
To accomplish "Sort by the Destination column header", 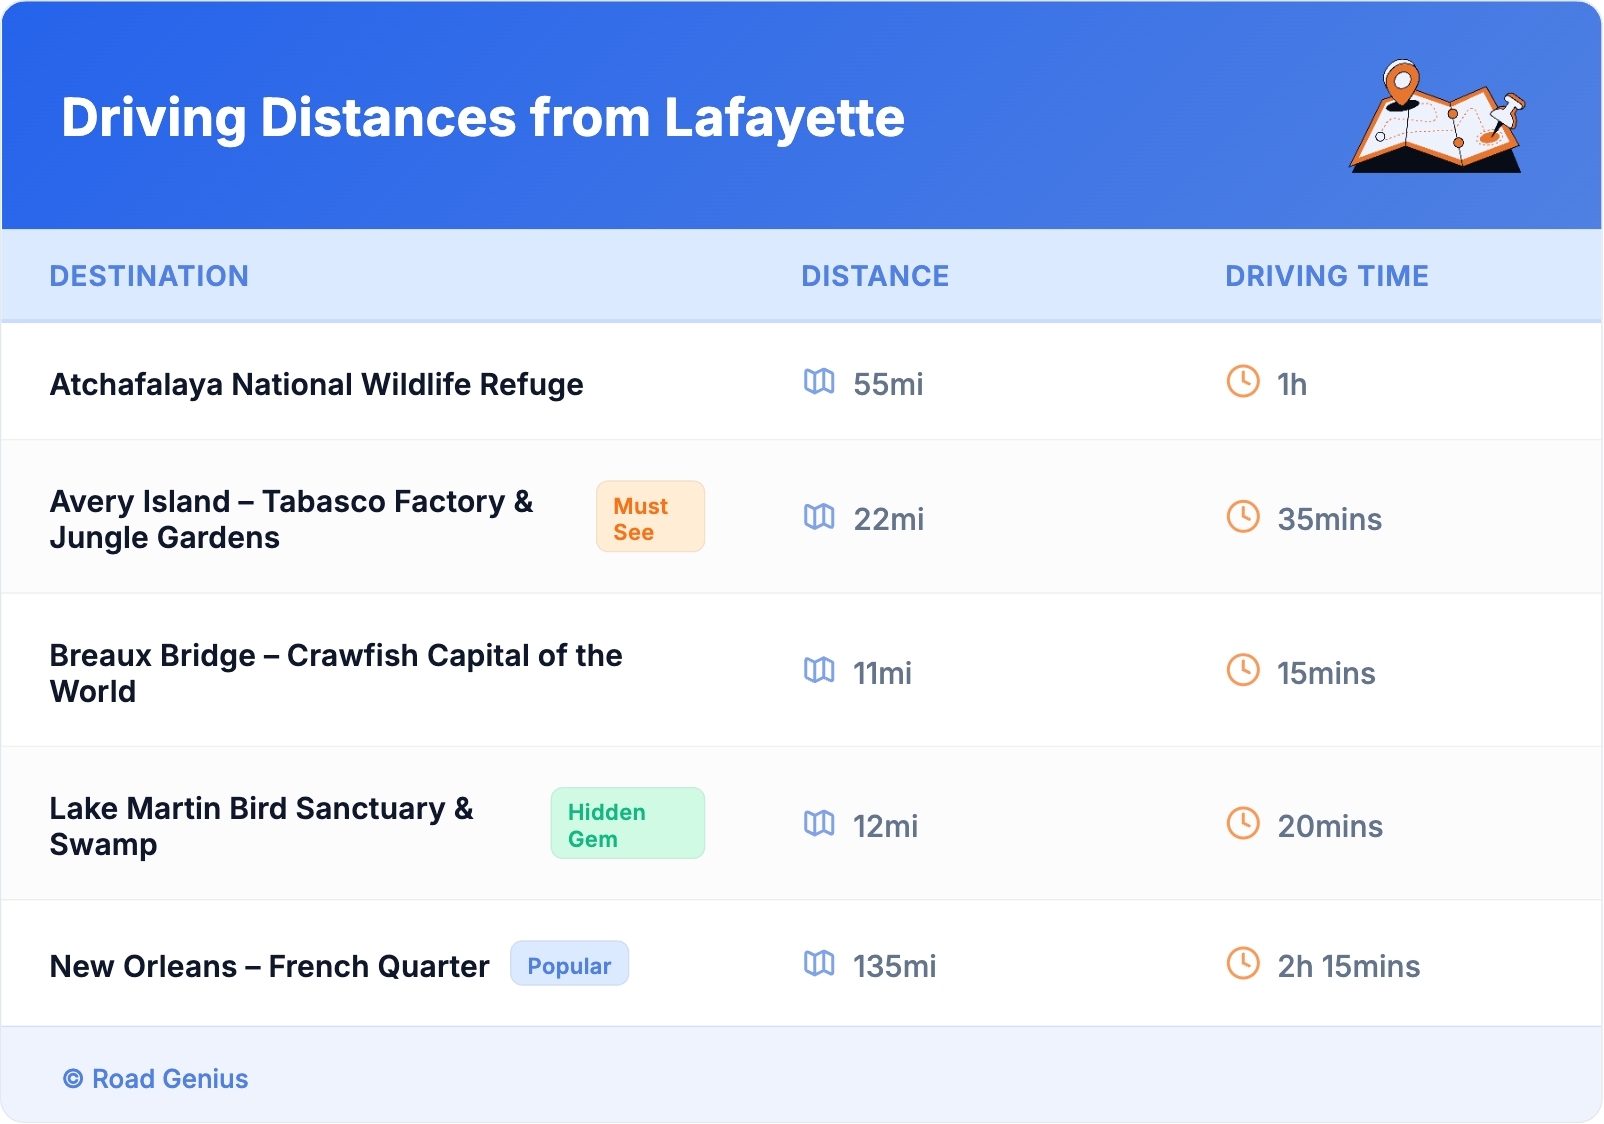I will 149,276.
